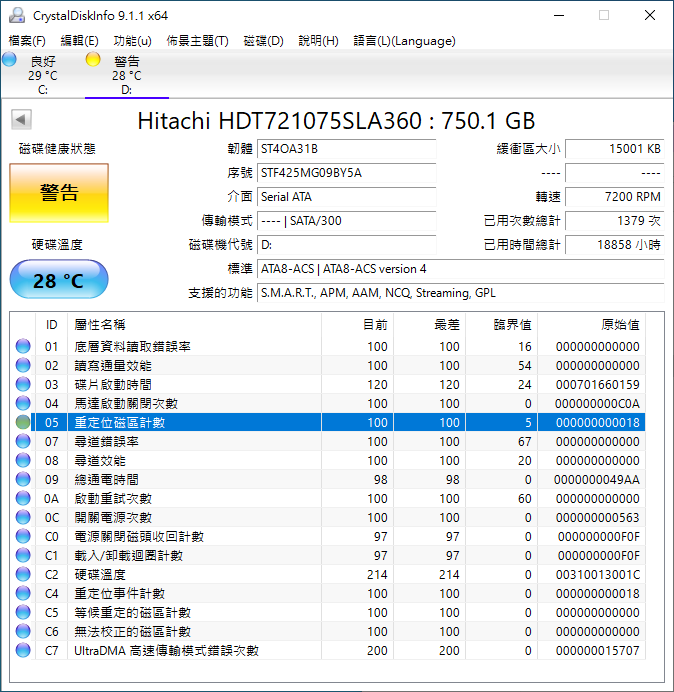Image resolution: width=674 pixels, height=692 pixels.
Task: Click the standard field ATA8-ACS version 4
Action: [461, 269]
